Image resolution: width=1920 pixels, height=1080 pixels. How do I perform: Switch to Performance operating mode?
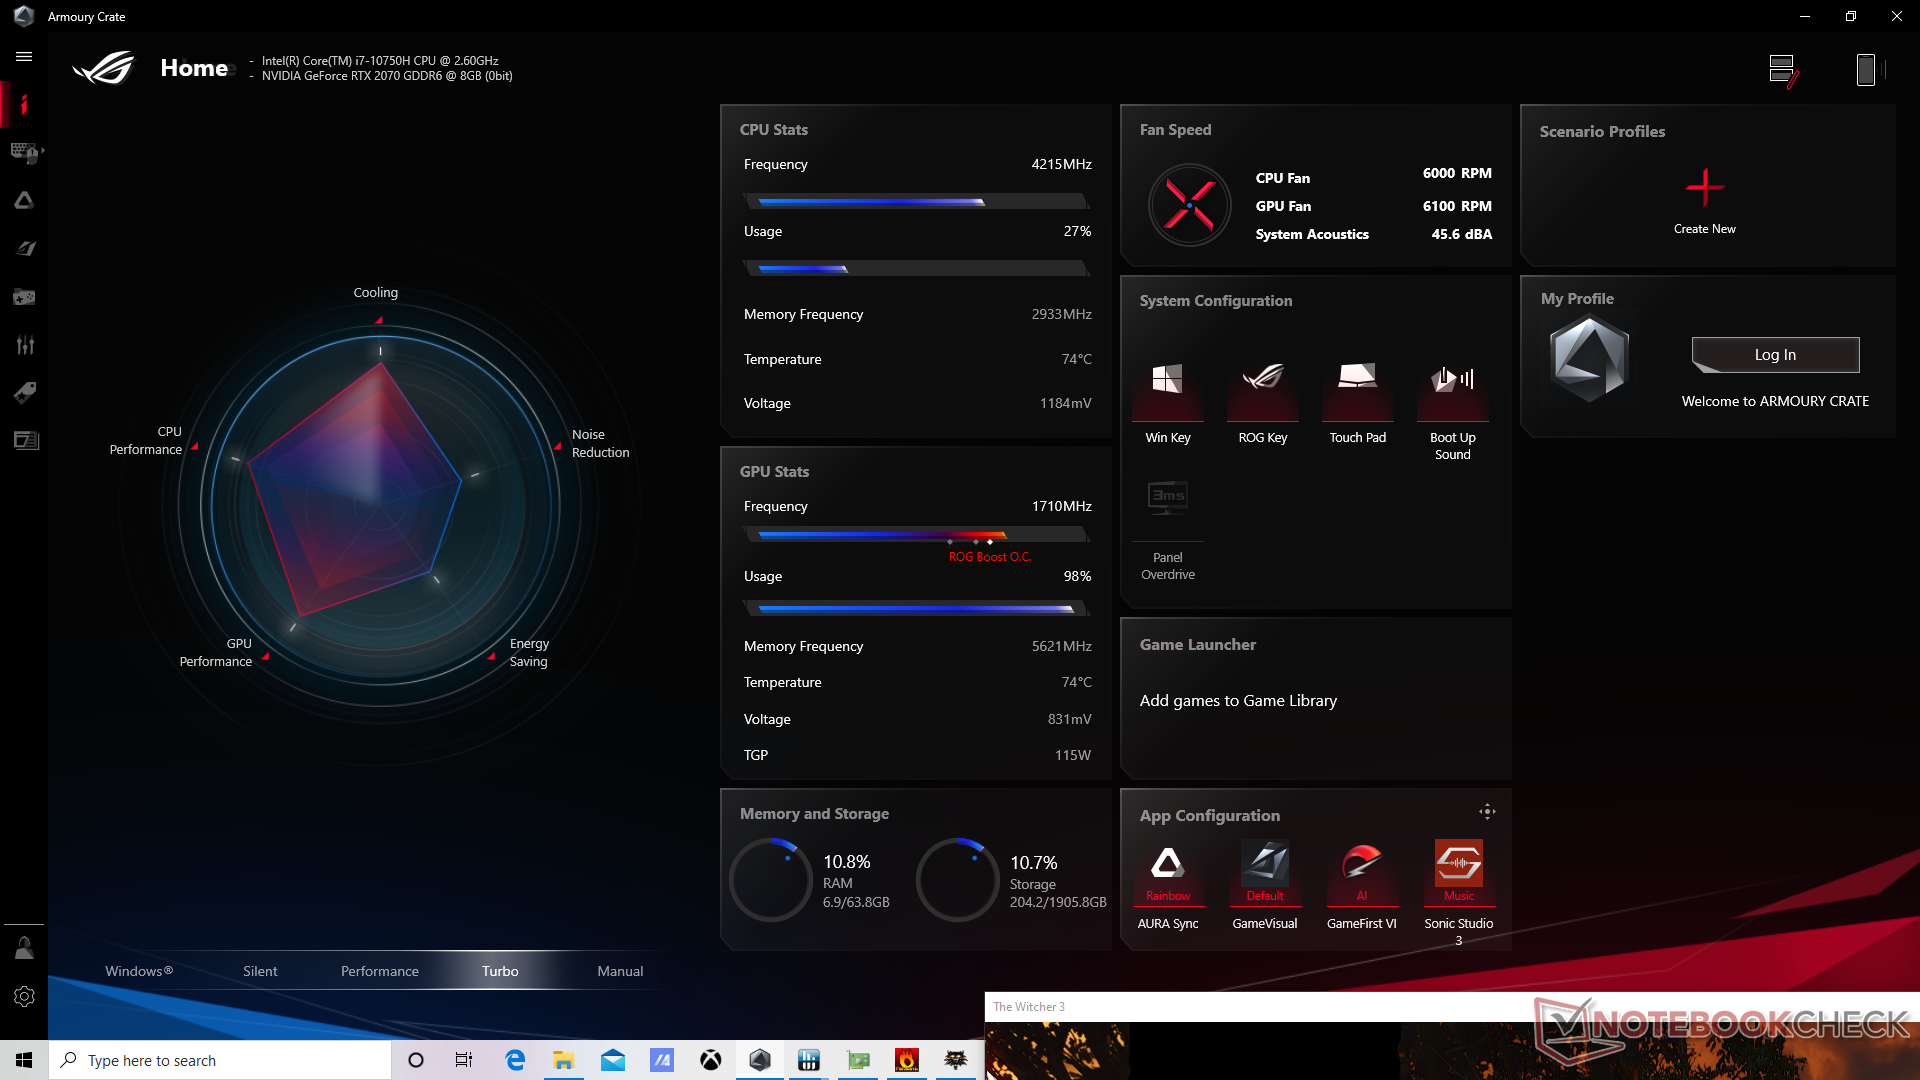click(380, 971)
